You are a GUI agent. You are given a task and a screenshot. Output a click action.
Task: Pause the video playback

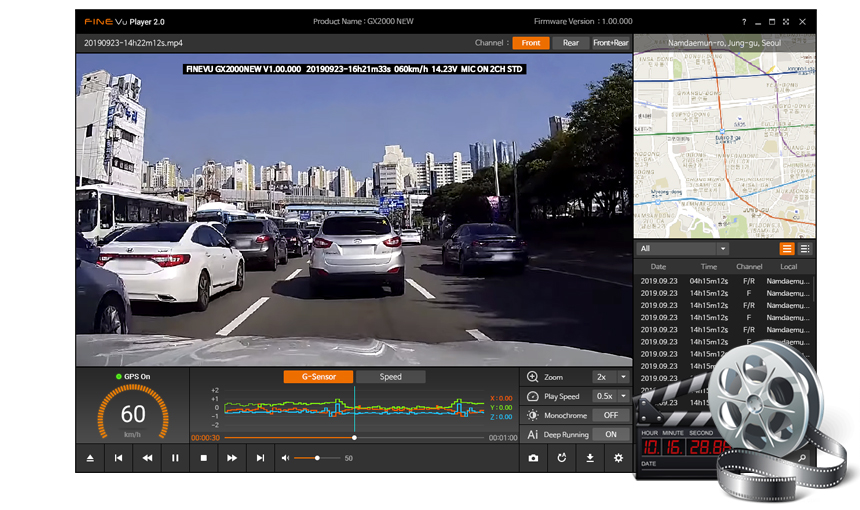[x=175, y=458]
